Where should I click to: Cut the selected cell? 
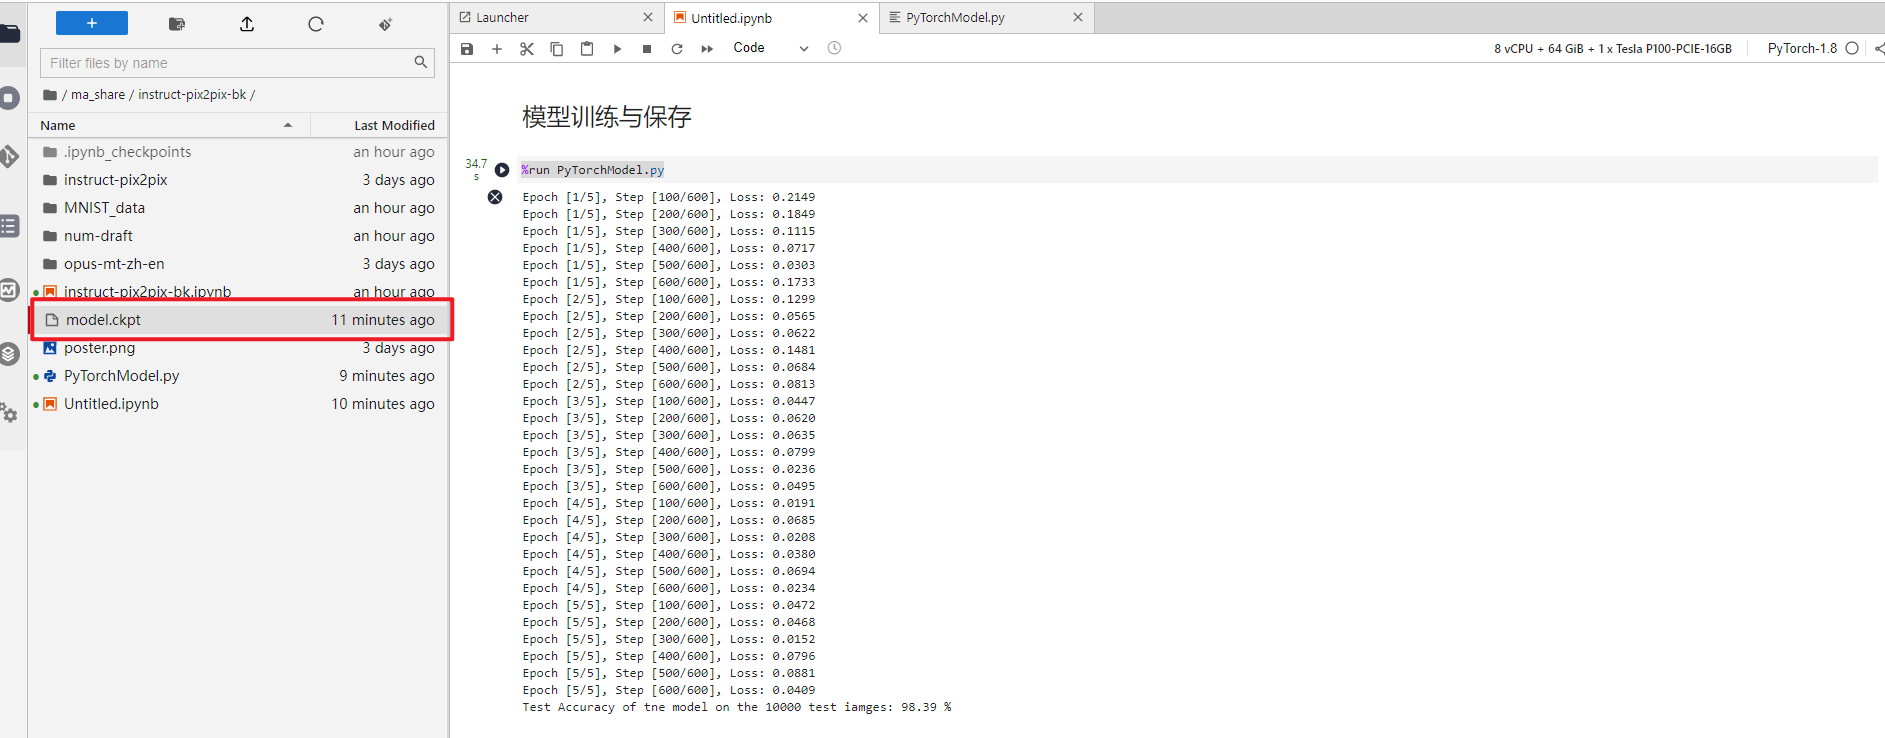527,48
